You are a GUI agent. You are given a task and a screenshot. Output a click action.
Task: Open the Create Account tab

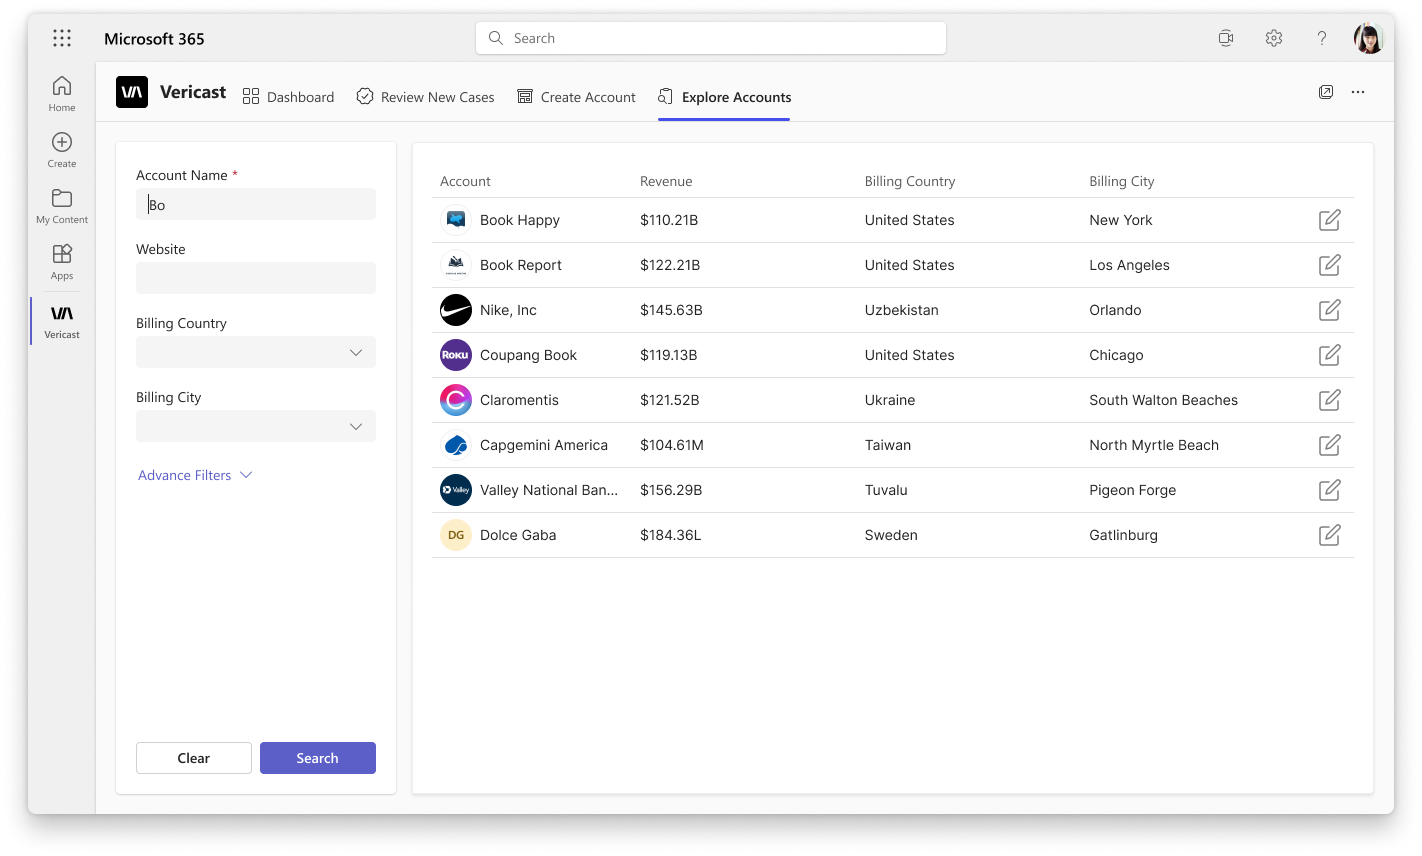coord(576,97)
